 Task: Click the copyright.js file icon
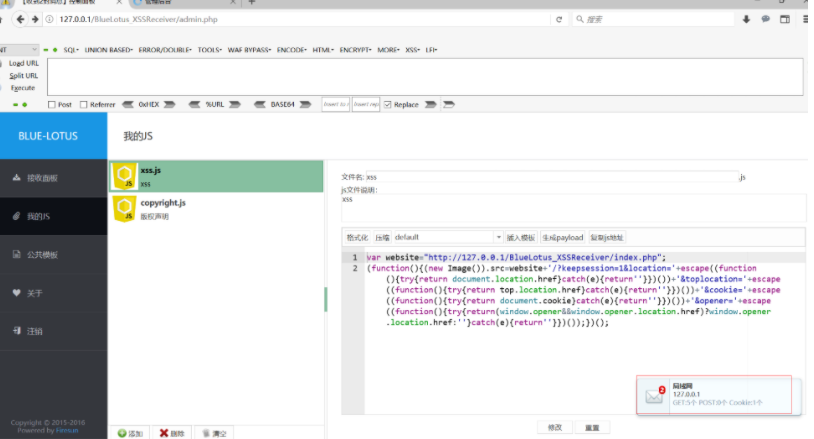pyautogui.click(x=125, y=209)
